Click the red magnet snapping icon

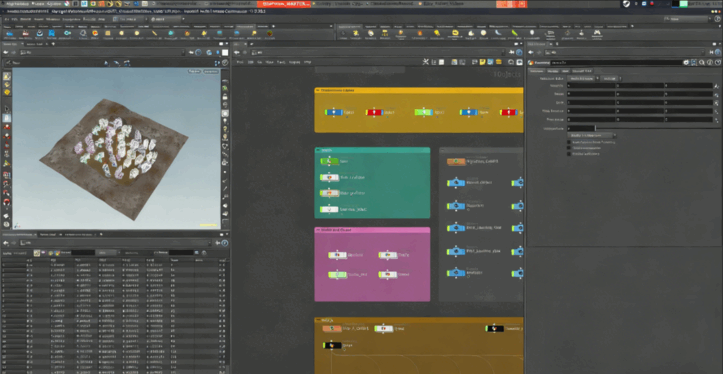tap(7, 202)
